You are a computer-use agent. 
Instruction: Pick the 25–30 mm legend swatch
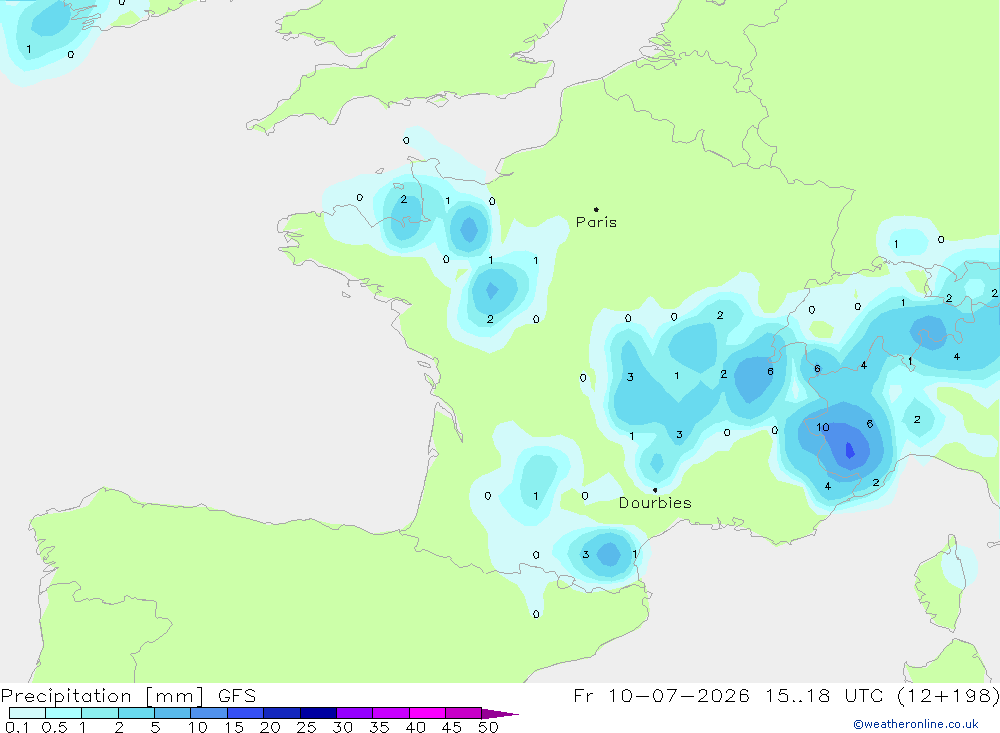[318, 713]
